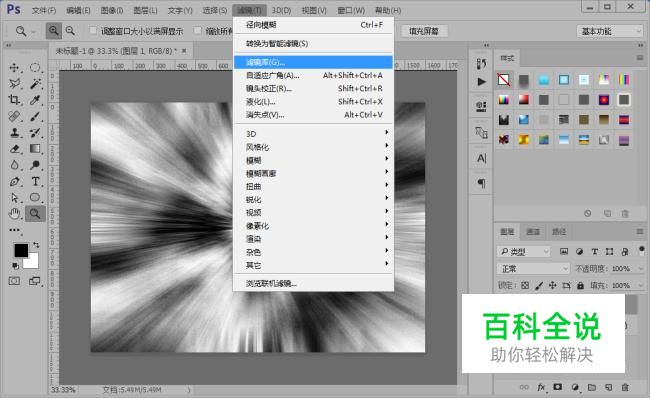Delete style trash icon in Styles panel

pos(625,214)
